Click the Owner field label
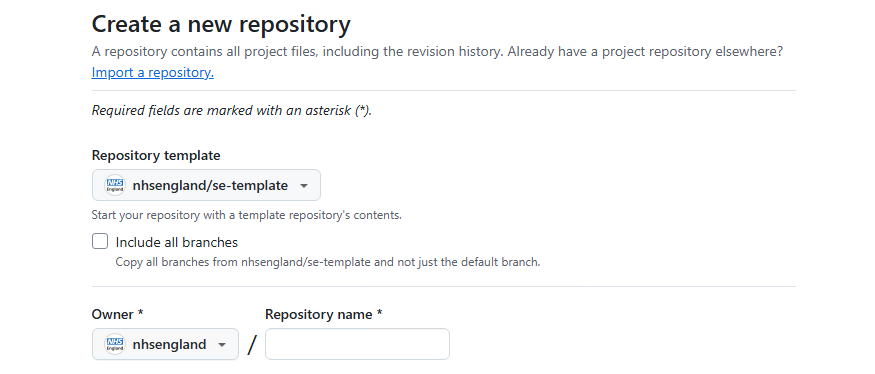This screenshot has height=374, width=875. pos(118,314)
